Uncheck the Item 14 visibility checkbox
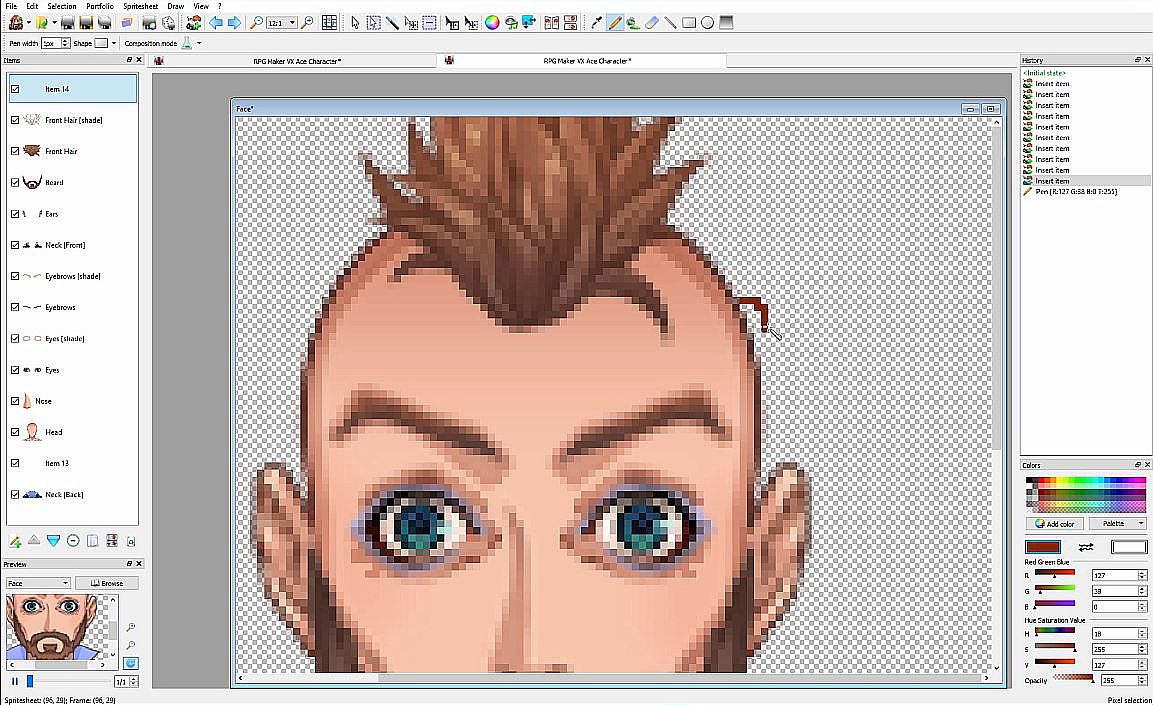Image resolution: width=1153 pixels, height=705 pixels. (x=15, y=89)
